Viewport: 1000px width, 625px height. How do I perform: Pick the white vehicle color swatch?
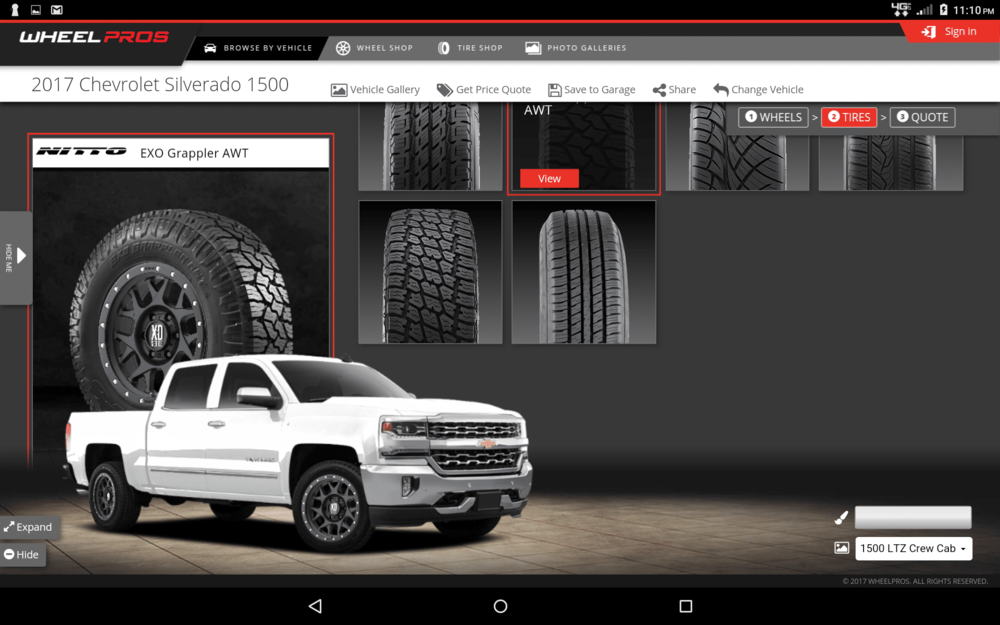[x=913, y=517]
